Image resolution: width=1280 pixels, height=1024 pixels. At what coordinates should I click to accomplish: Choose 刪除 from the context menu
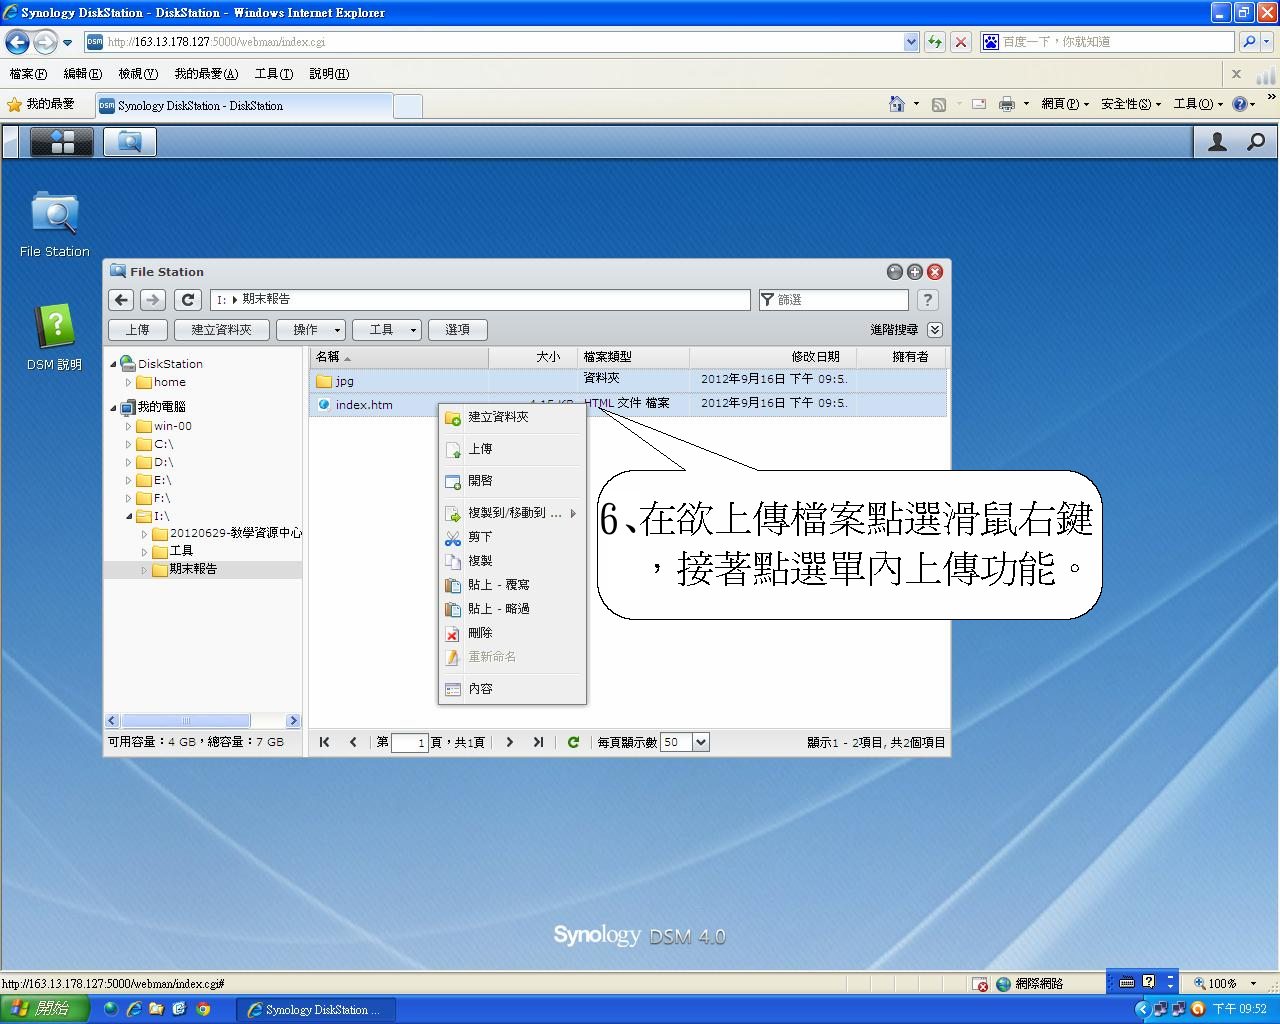pos(511,633)
